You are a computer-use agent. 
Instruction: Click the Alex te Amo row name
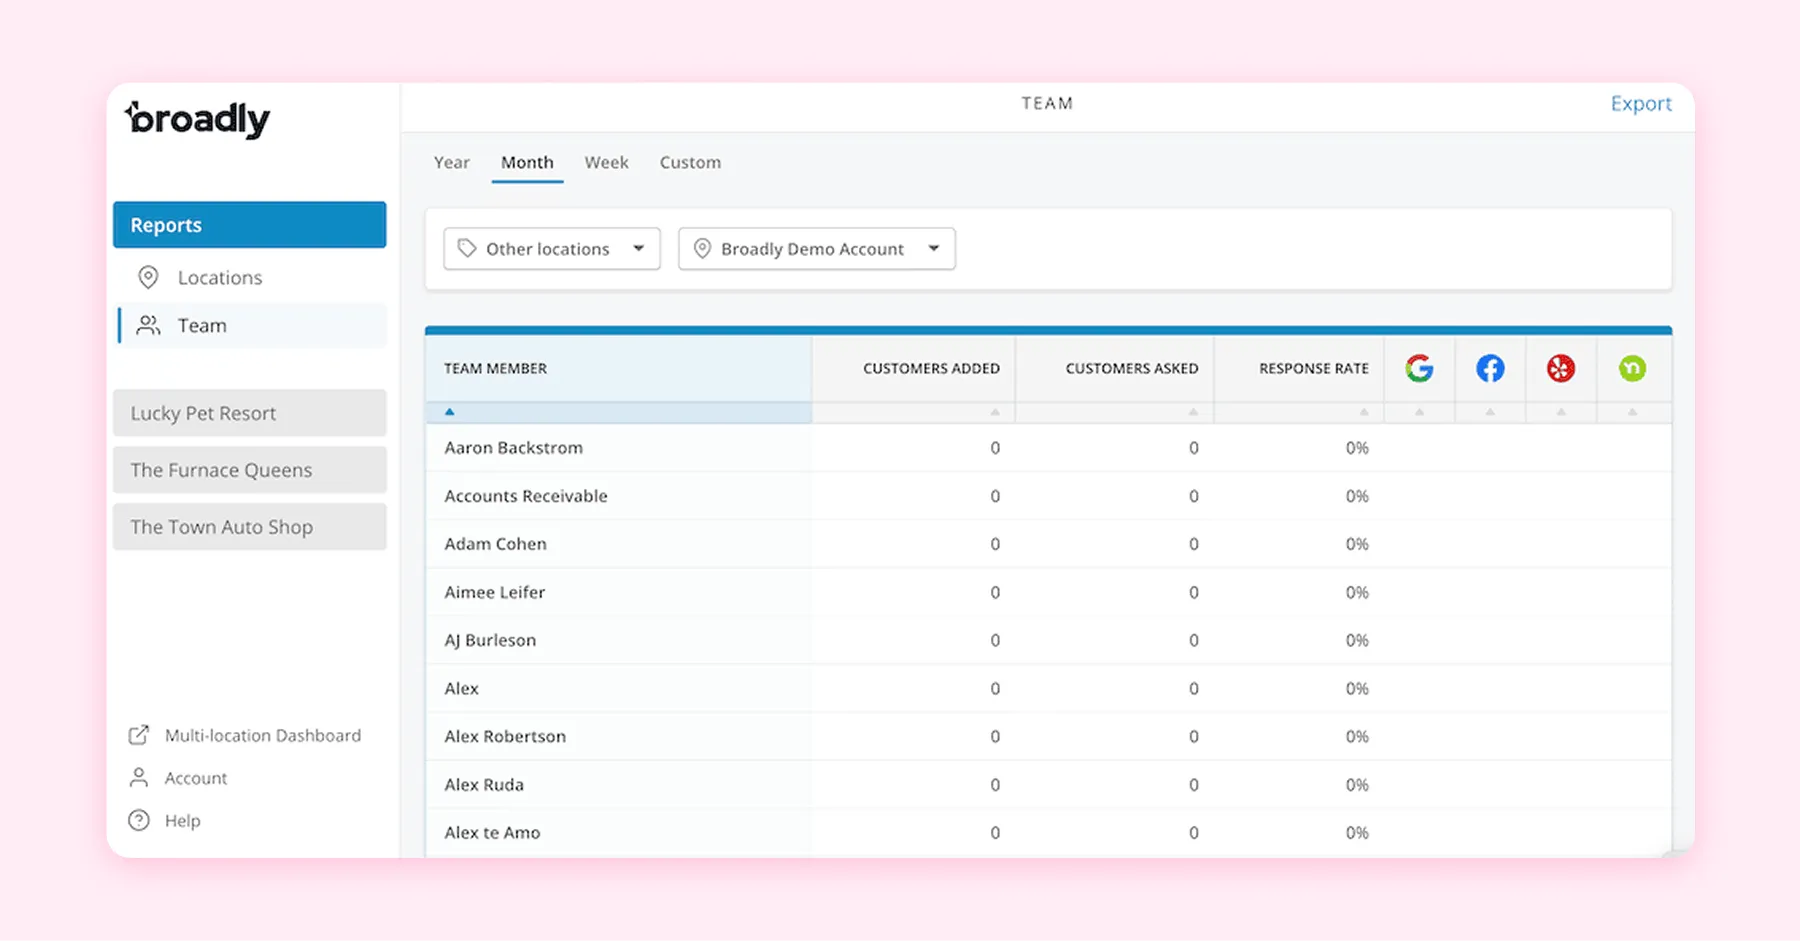(492, 833)
